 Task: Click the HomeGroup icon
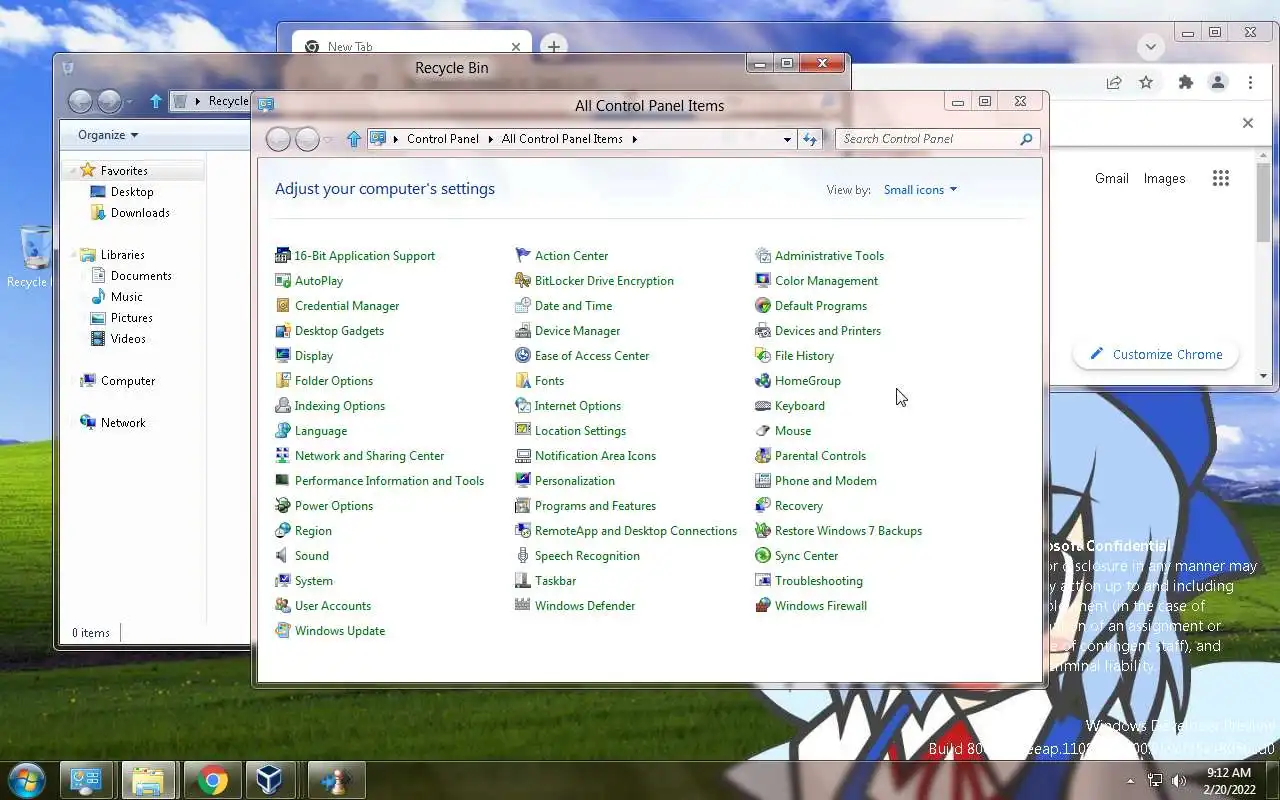763,381
